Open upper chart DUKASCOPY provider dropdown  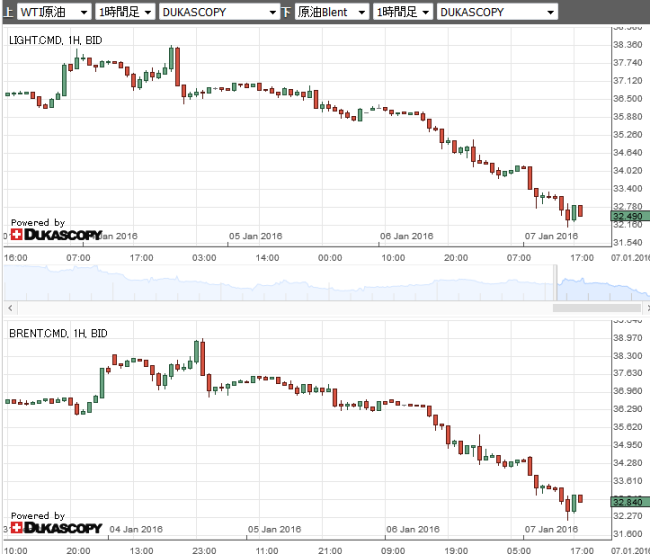[218, 12]
